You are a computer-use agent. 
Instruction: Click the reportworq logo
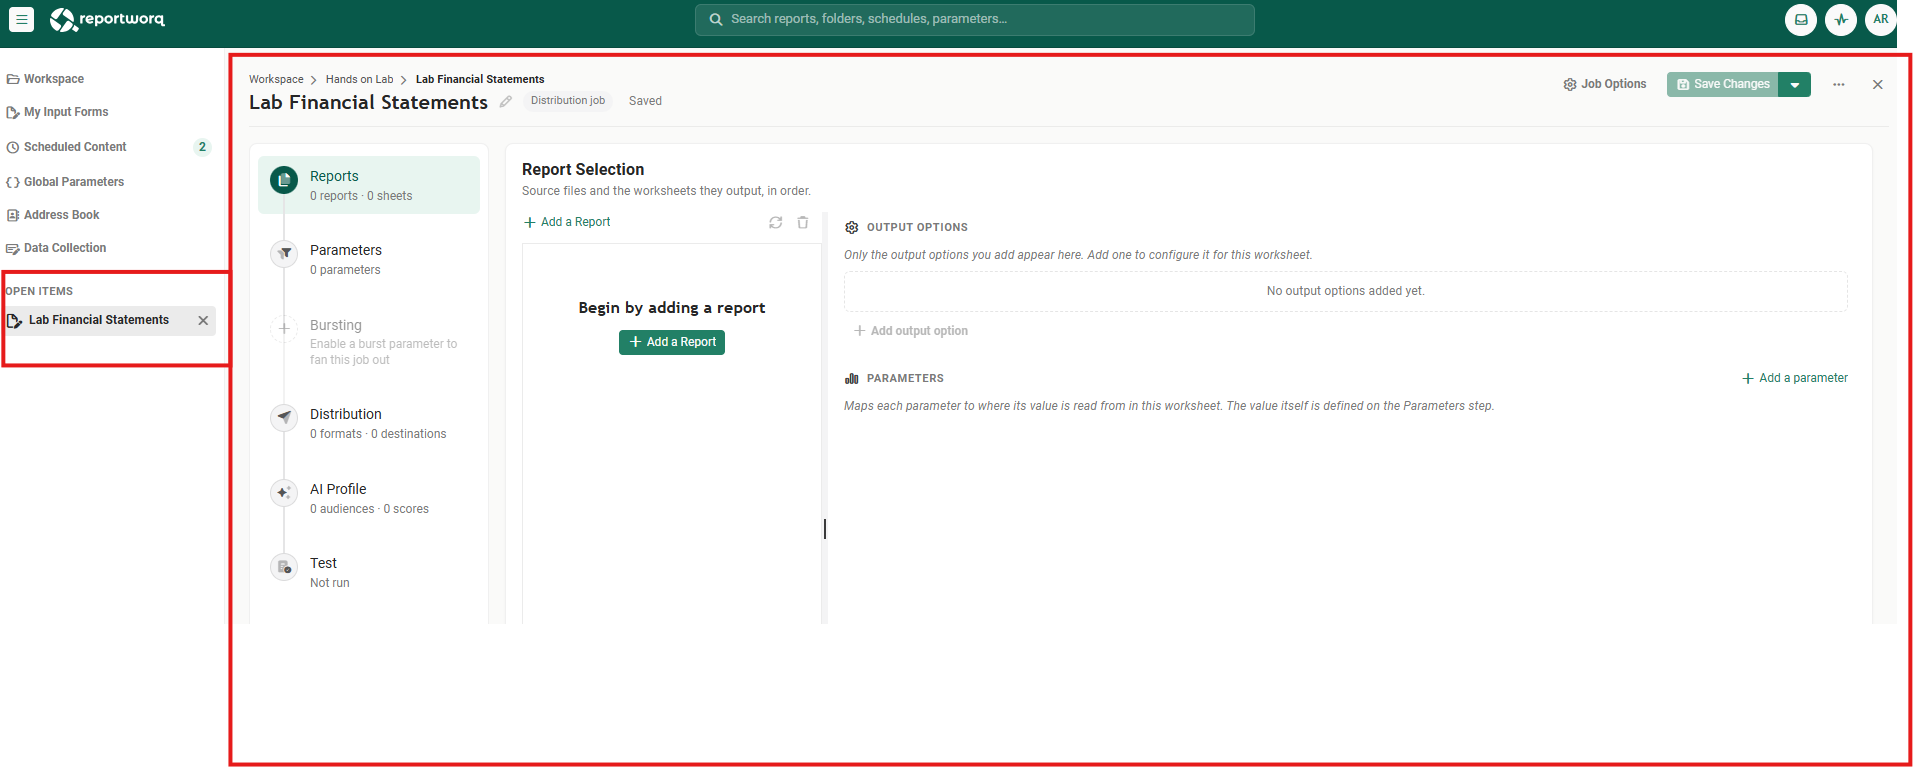[x=107, y=19]
